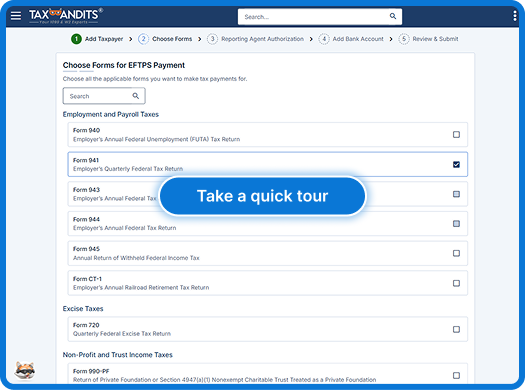Click "Annual Return of Withheld Federal Income Tax"
Viewport: 525px width, 390px height.
[136, 258]
